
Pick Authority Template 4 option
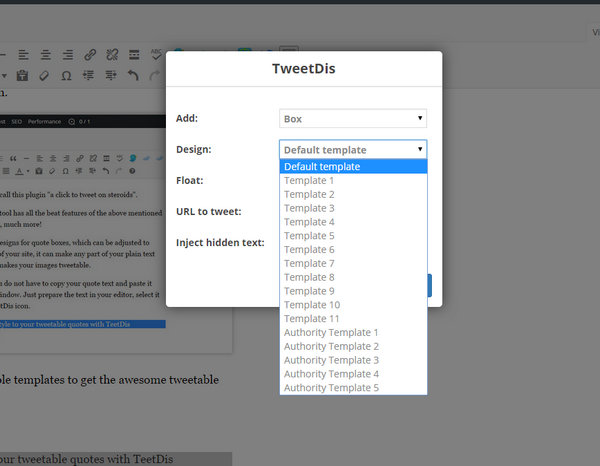coord(353,373)
